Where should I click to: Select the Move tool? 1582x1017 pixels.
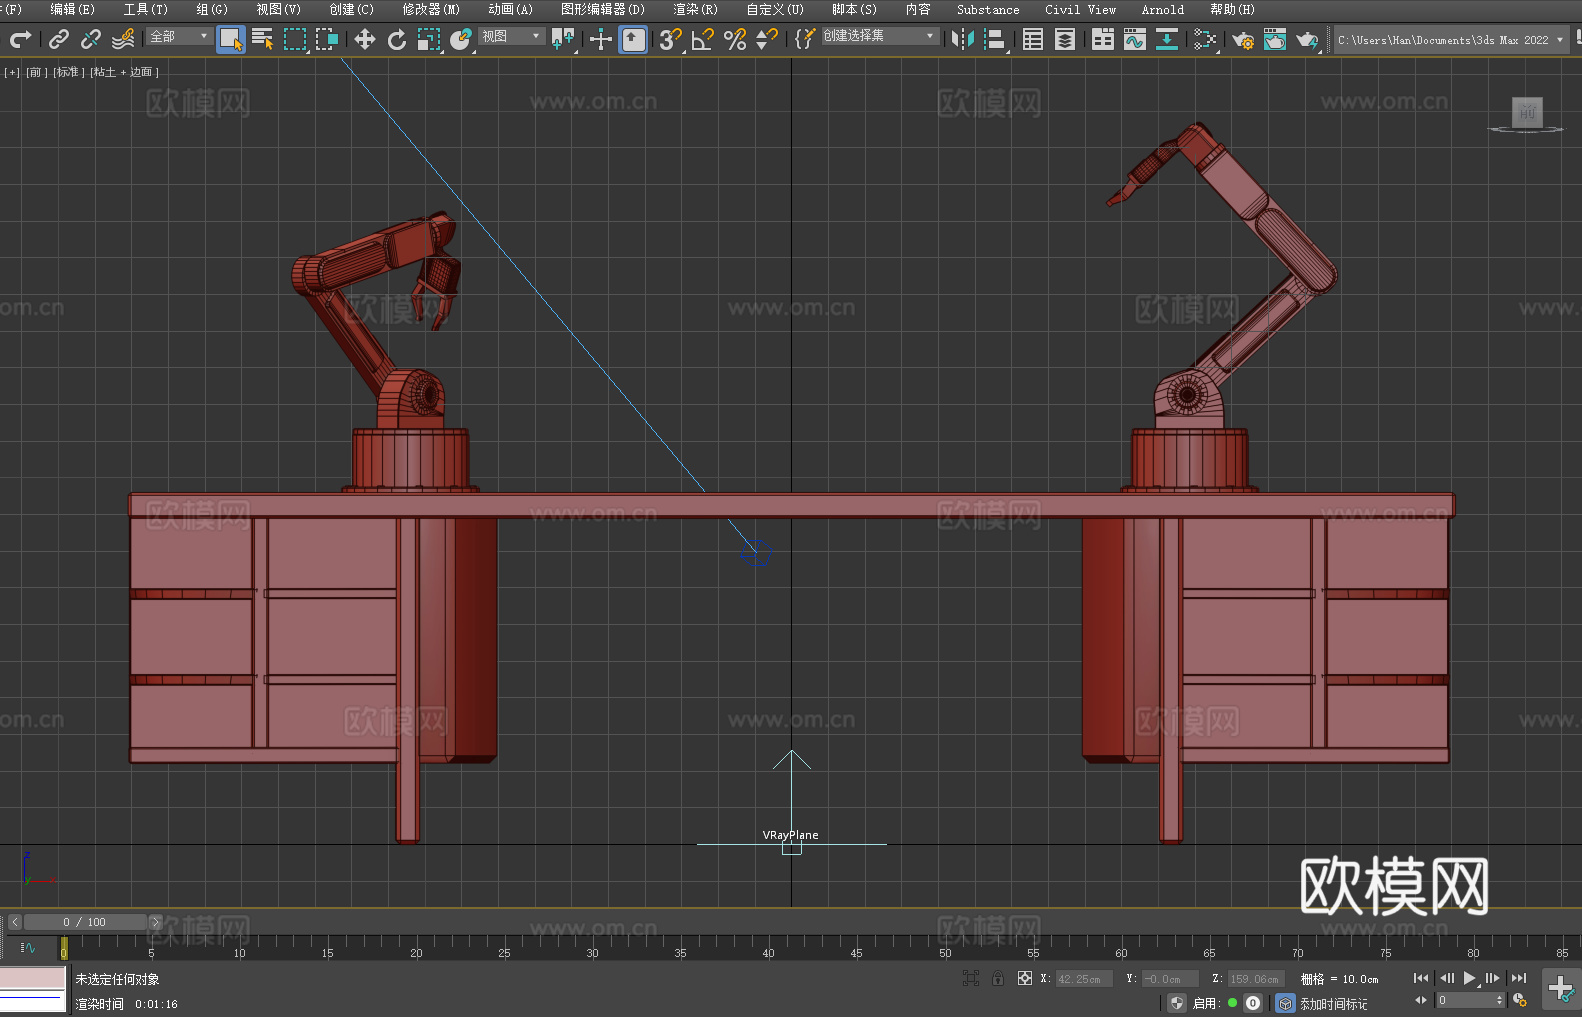pos(365,39)
